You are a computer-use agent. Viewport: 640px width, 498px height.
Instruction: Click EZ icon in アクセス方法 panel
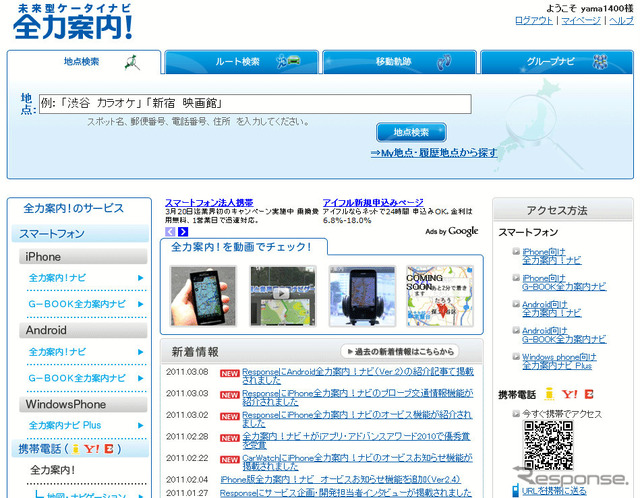[589, 394]
